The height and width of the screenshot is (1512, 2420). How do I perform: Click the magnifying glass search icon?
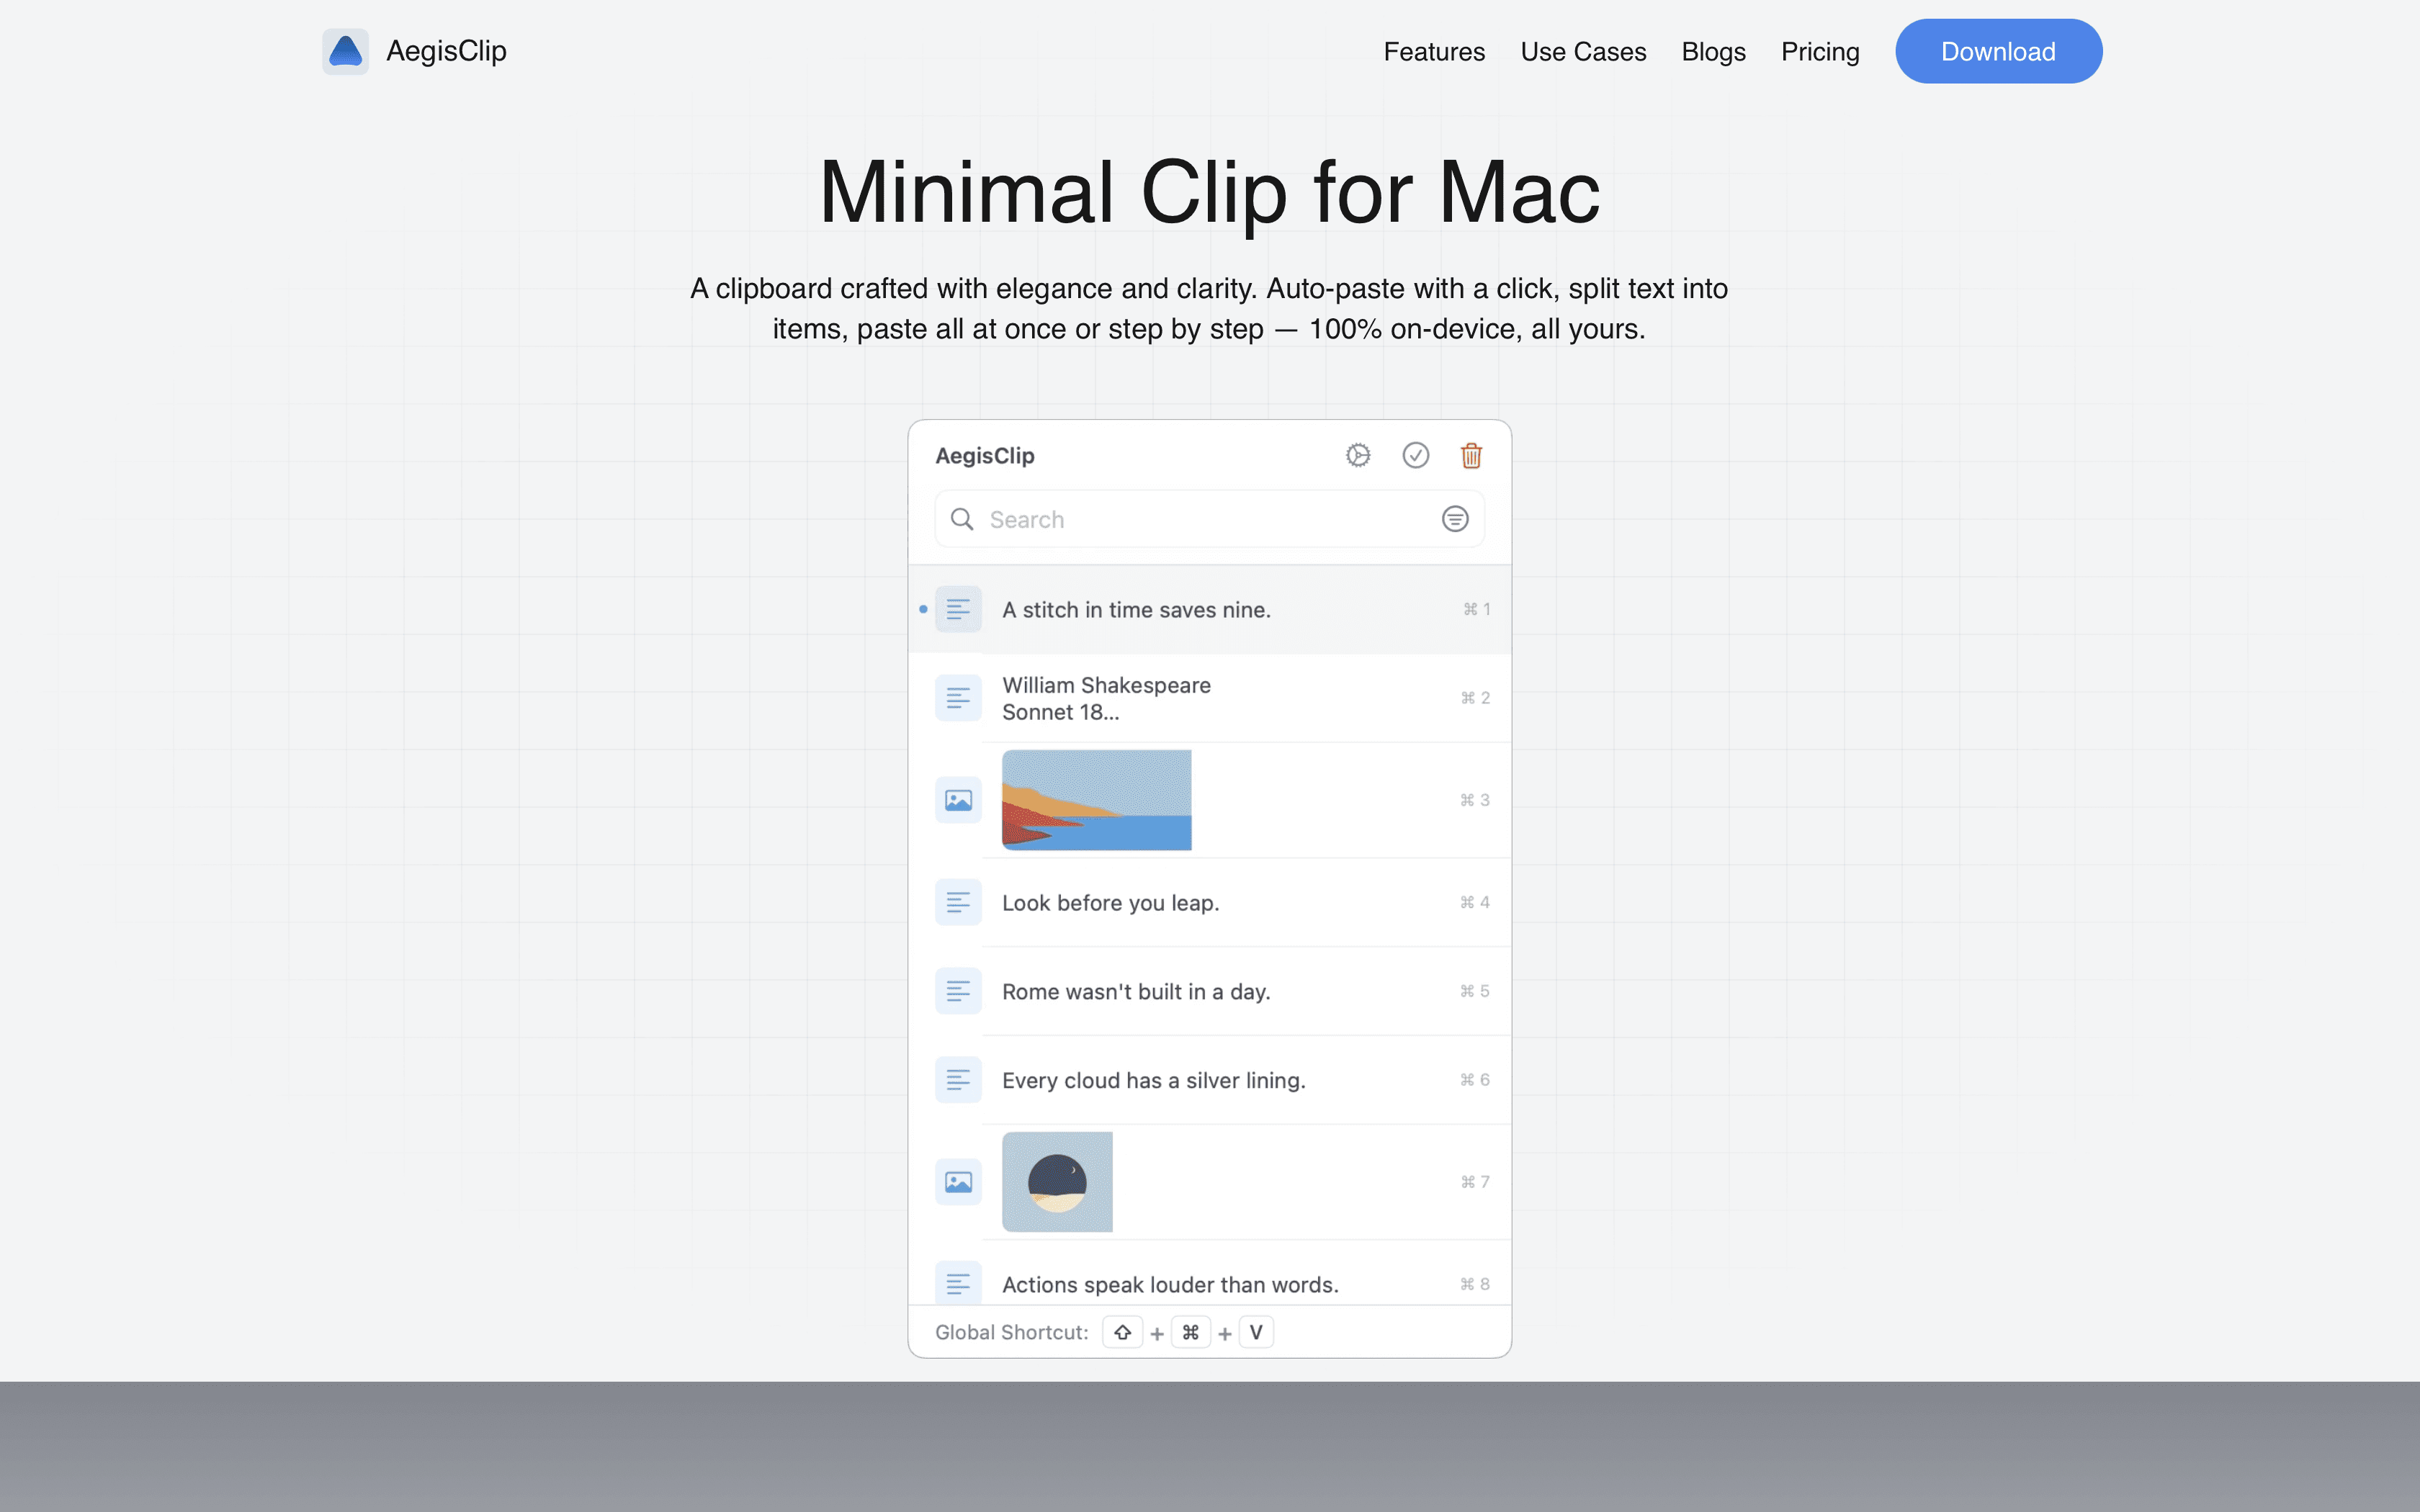click(962, 519)
